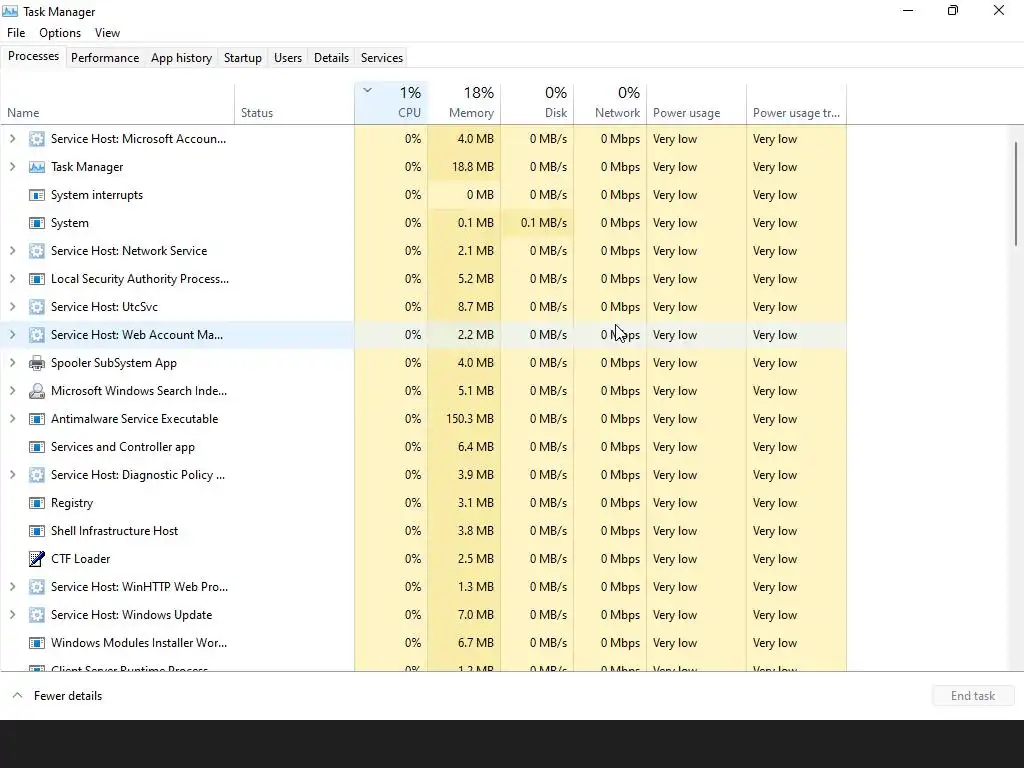Expand Service Host: Windows Update group

(12, 615)
